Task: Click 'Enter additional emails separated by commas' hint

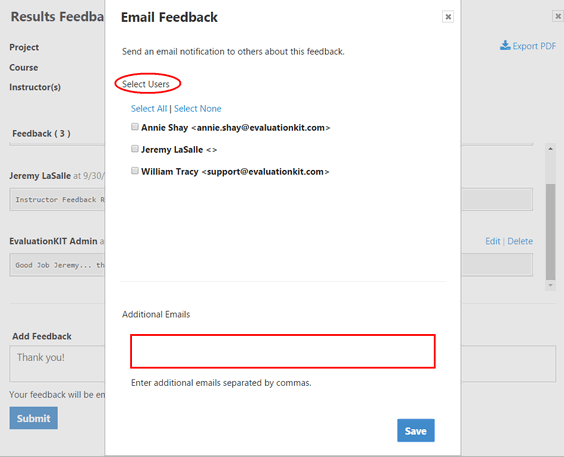Action: point(221,383)
